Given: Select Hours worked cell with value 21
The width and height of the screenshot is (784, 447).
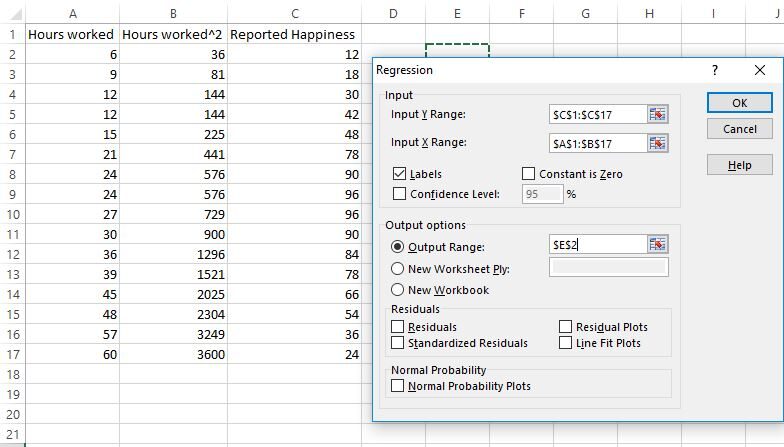Looking at the screenshot, I should click(x=72, y=154).
